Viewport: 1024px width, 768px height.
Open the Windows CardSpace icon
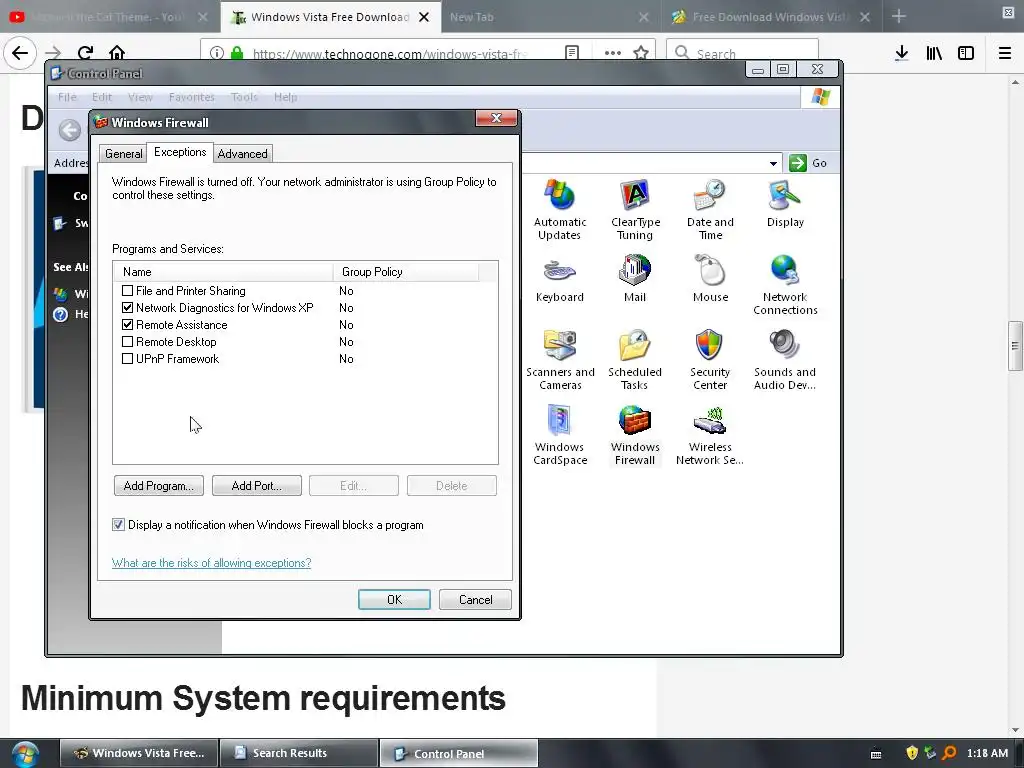pyautogui.click(x=560, y=435)
